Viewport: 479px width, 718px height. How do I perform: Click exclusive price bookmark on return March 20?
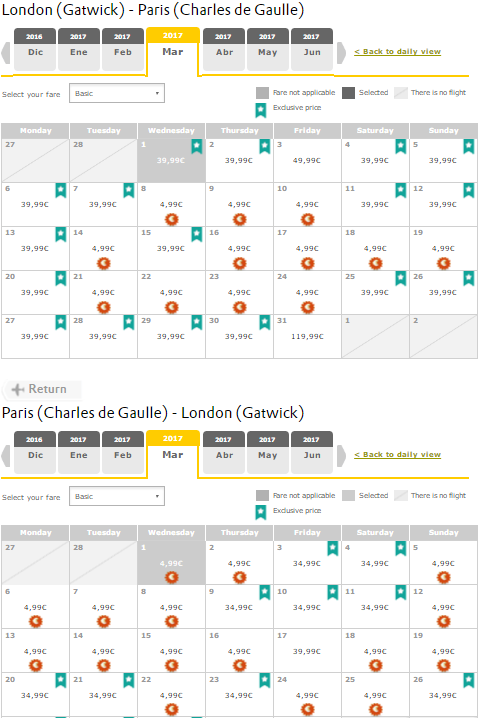point(60,680)
